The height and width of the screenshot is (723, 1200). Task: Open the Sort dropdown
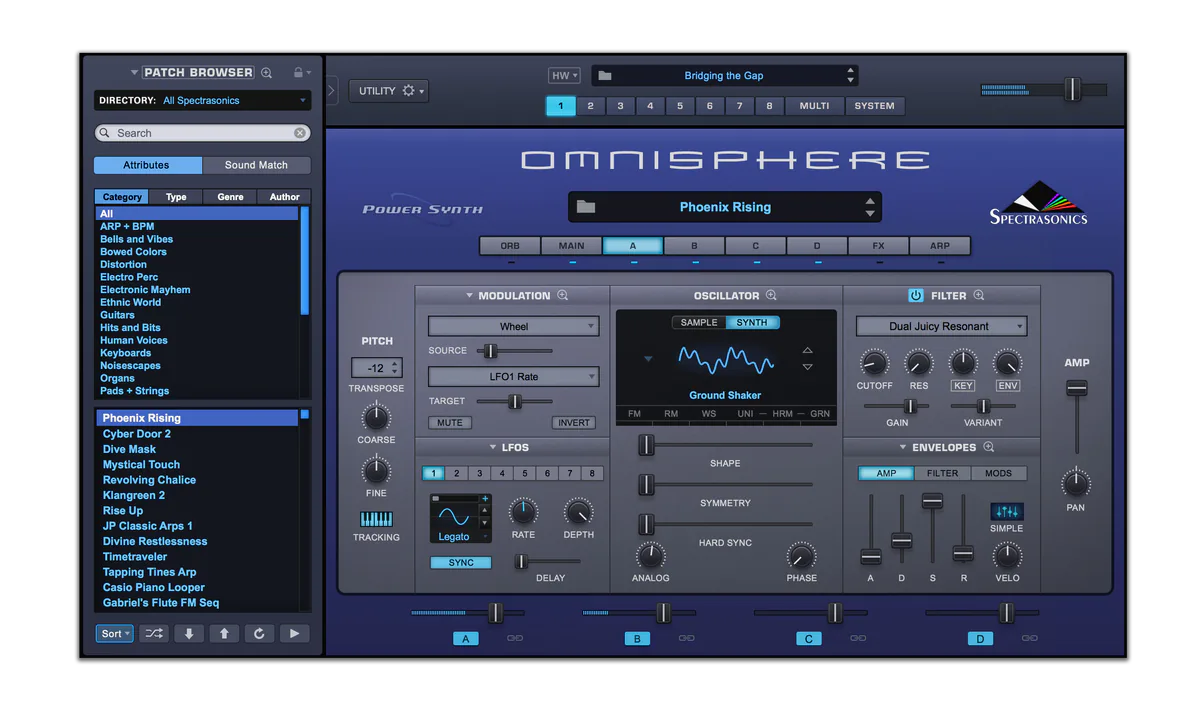tap(115, 633)
